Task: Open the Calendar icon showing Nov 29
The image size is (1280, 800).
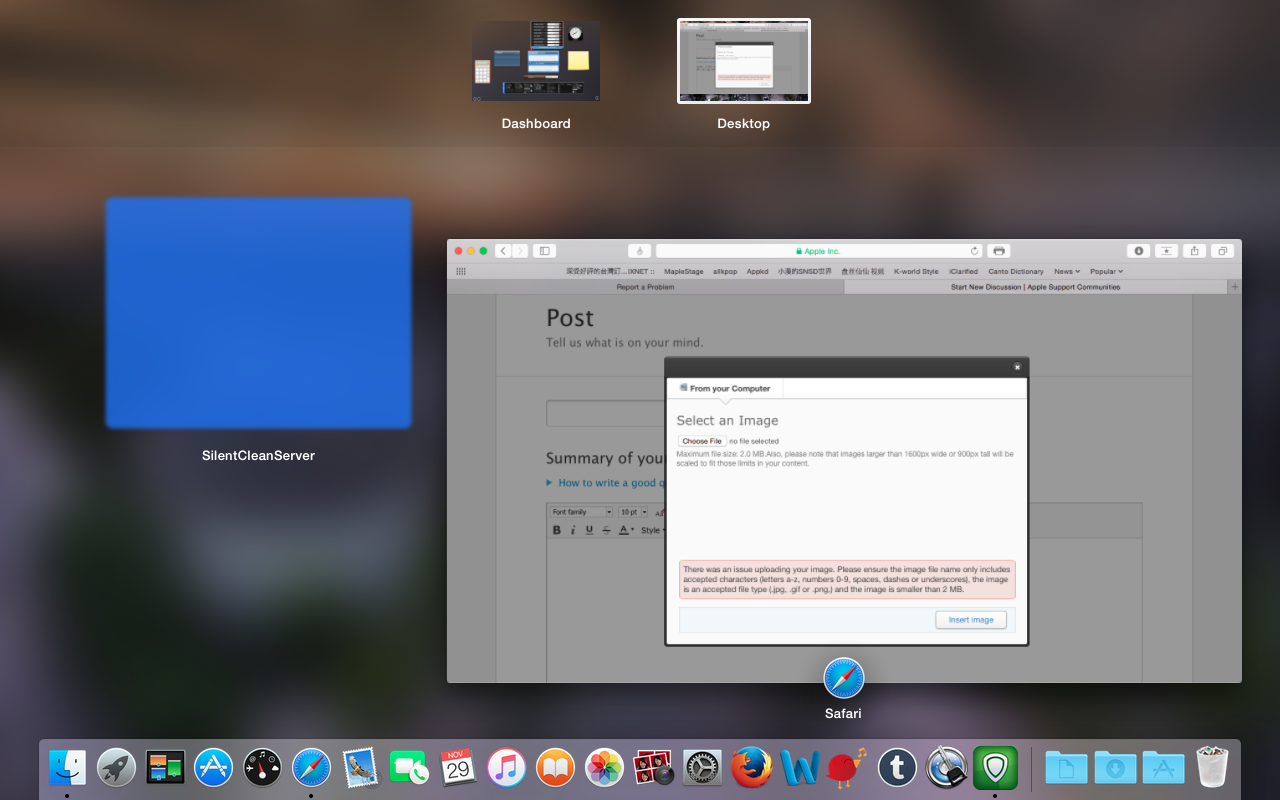Action: coord(458,768)
